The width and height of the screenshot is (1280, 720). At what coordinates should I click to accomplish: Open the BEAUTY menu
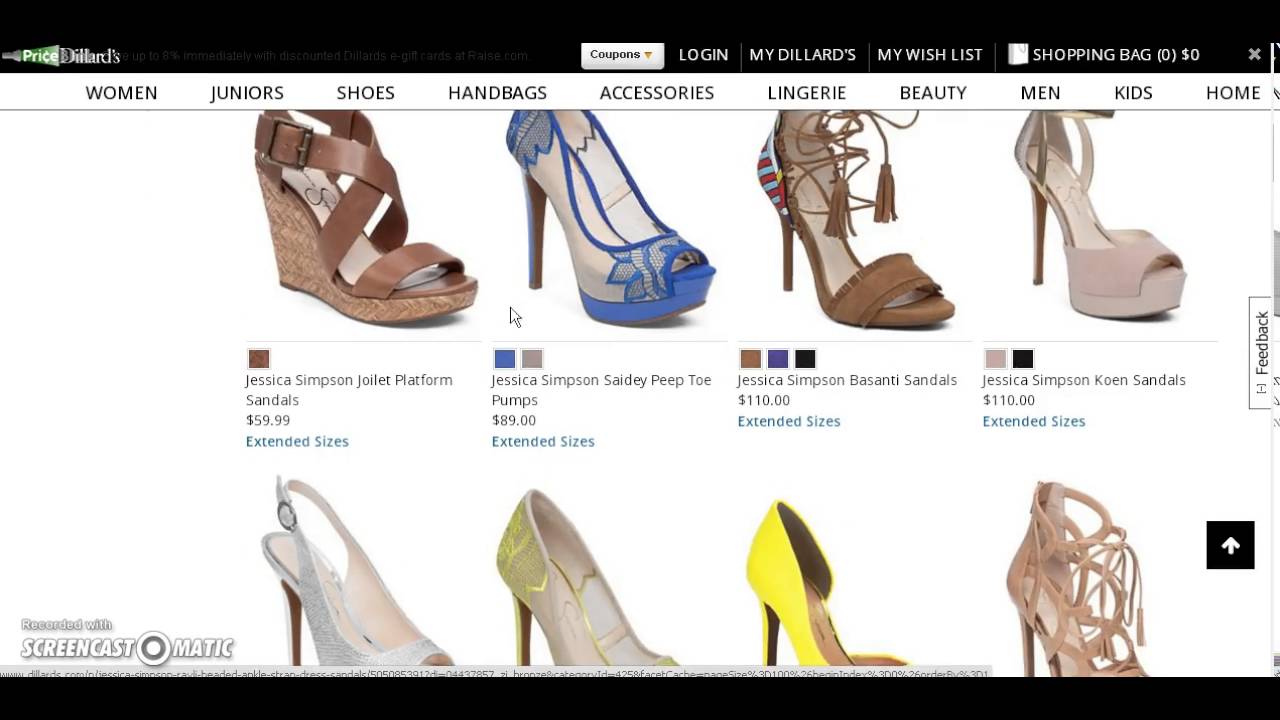(x=933, y=93)
